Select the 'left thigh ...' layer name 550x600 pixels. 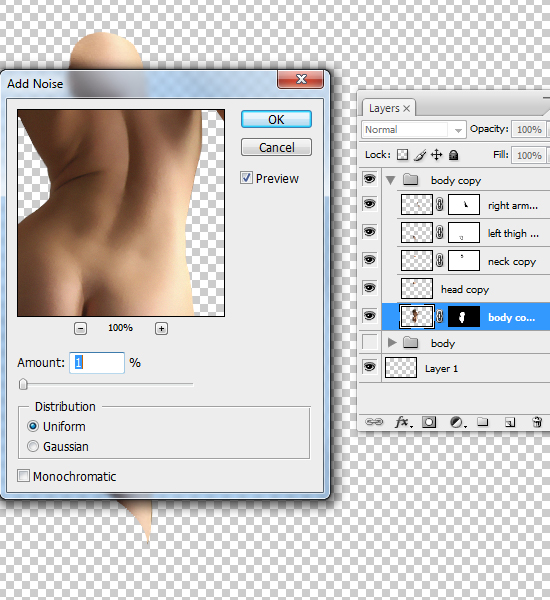(513, 233)
